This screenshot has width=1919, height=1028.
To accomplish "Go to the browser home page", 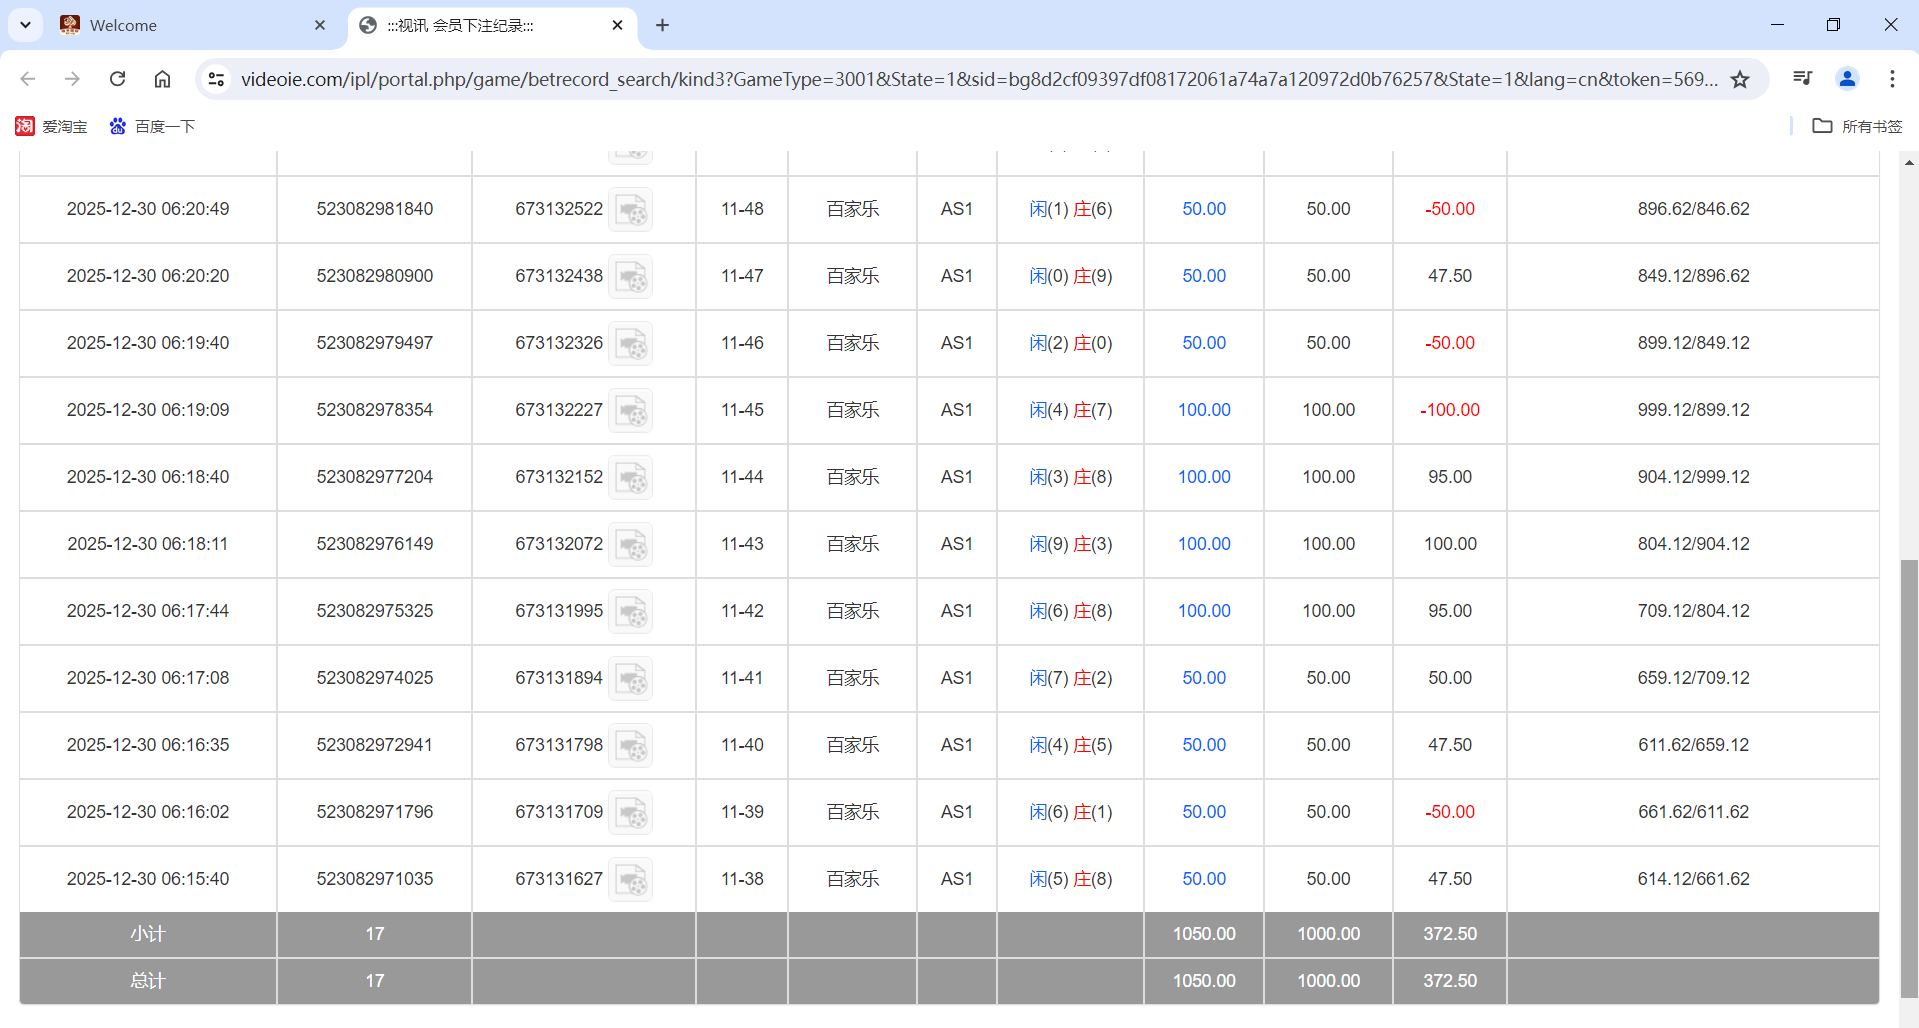I will [x=162, y=79].
